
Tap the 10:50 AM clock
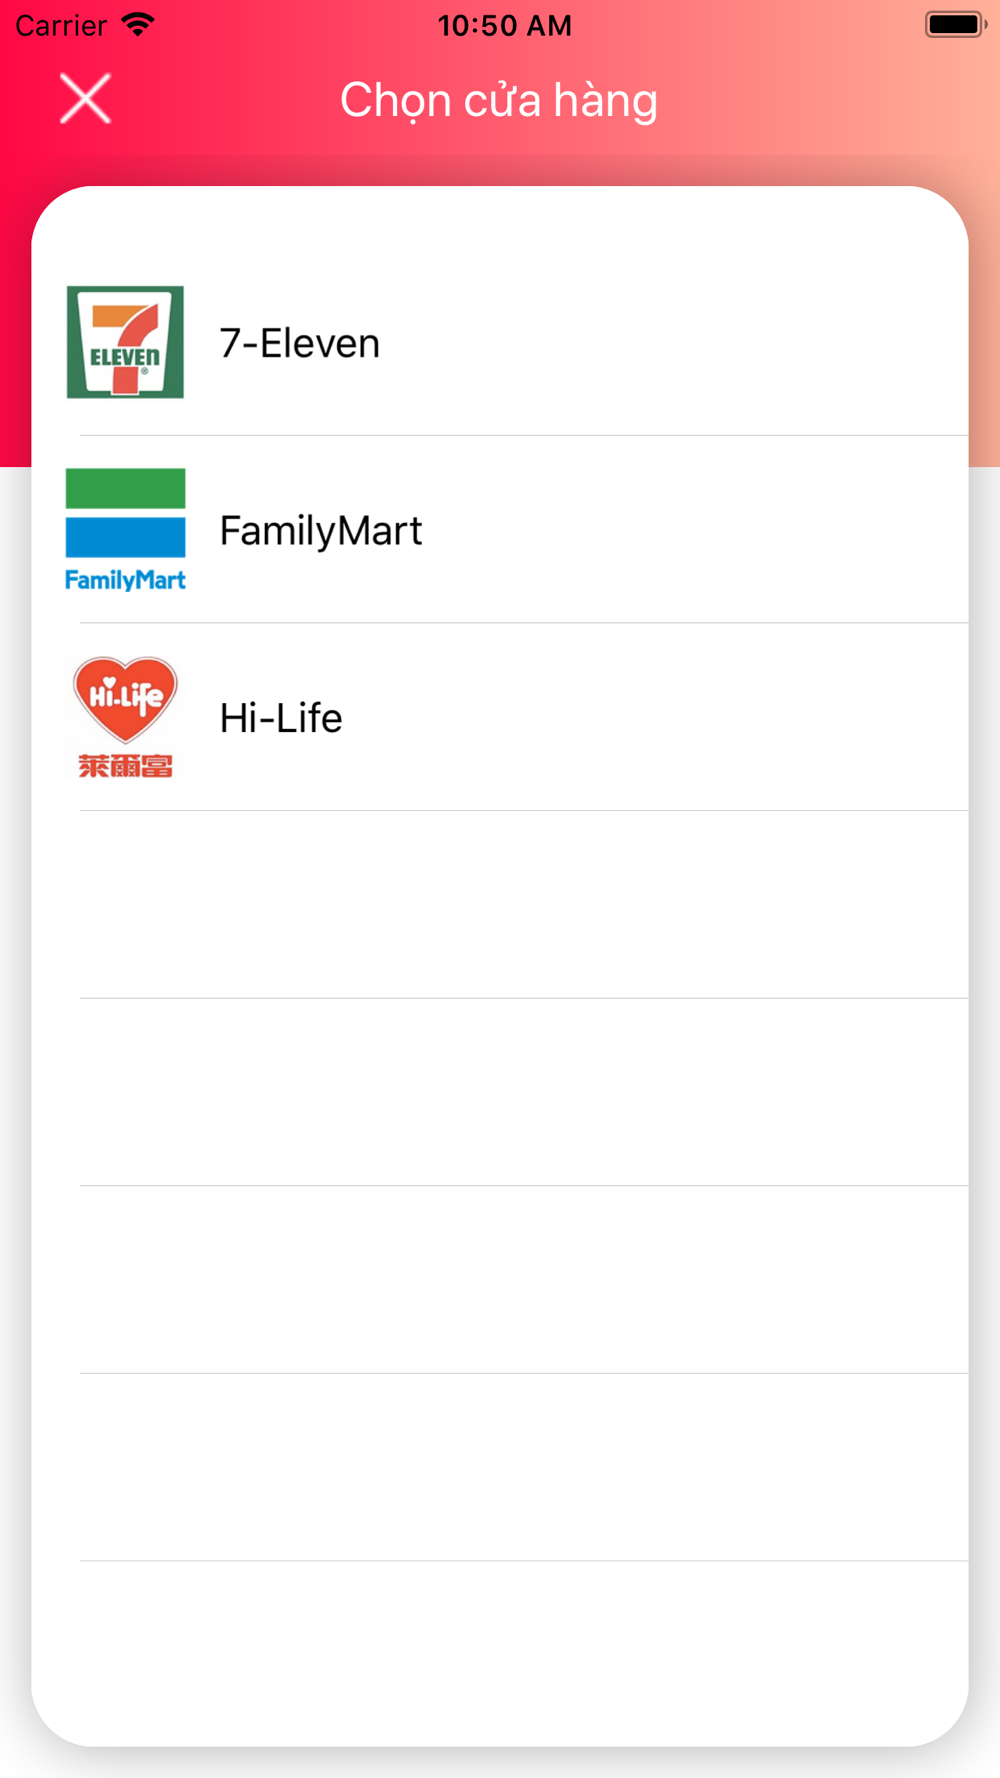tap(505, 25)
